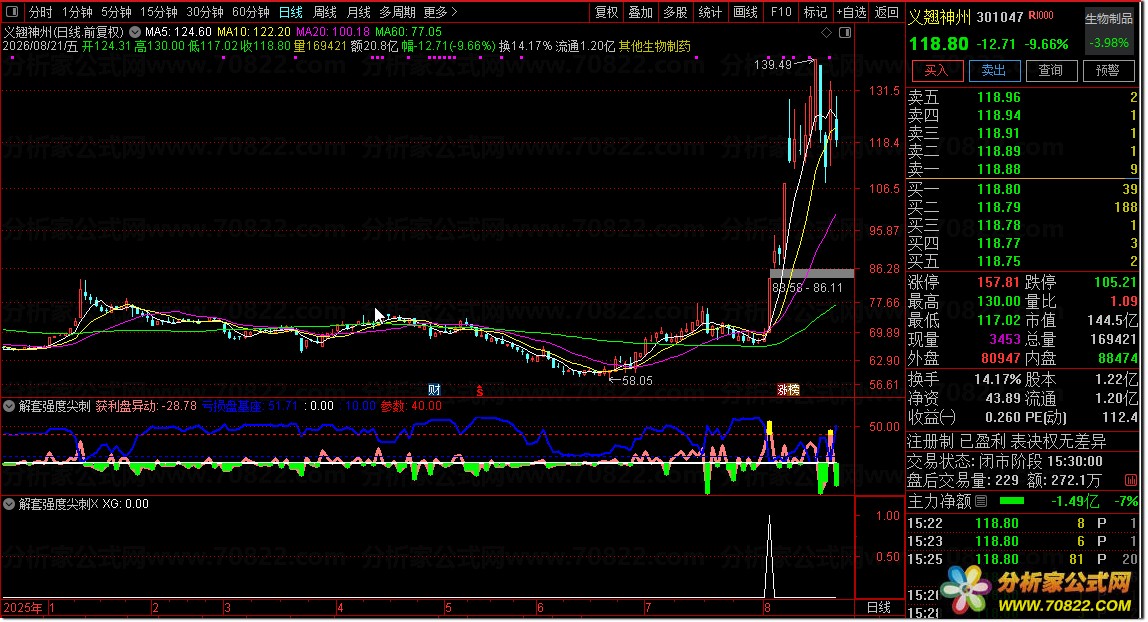Click the 15:22 trade tick row
The height and width of the screenshot is (622, 1148).
point(1023,523)
